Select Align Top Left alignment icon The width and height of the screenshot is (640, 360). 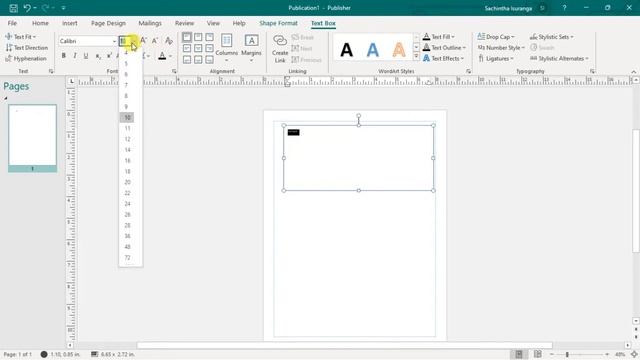[187, 37]
